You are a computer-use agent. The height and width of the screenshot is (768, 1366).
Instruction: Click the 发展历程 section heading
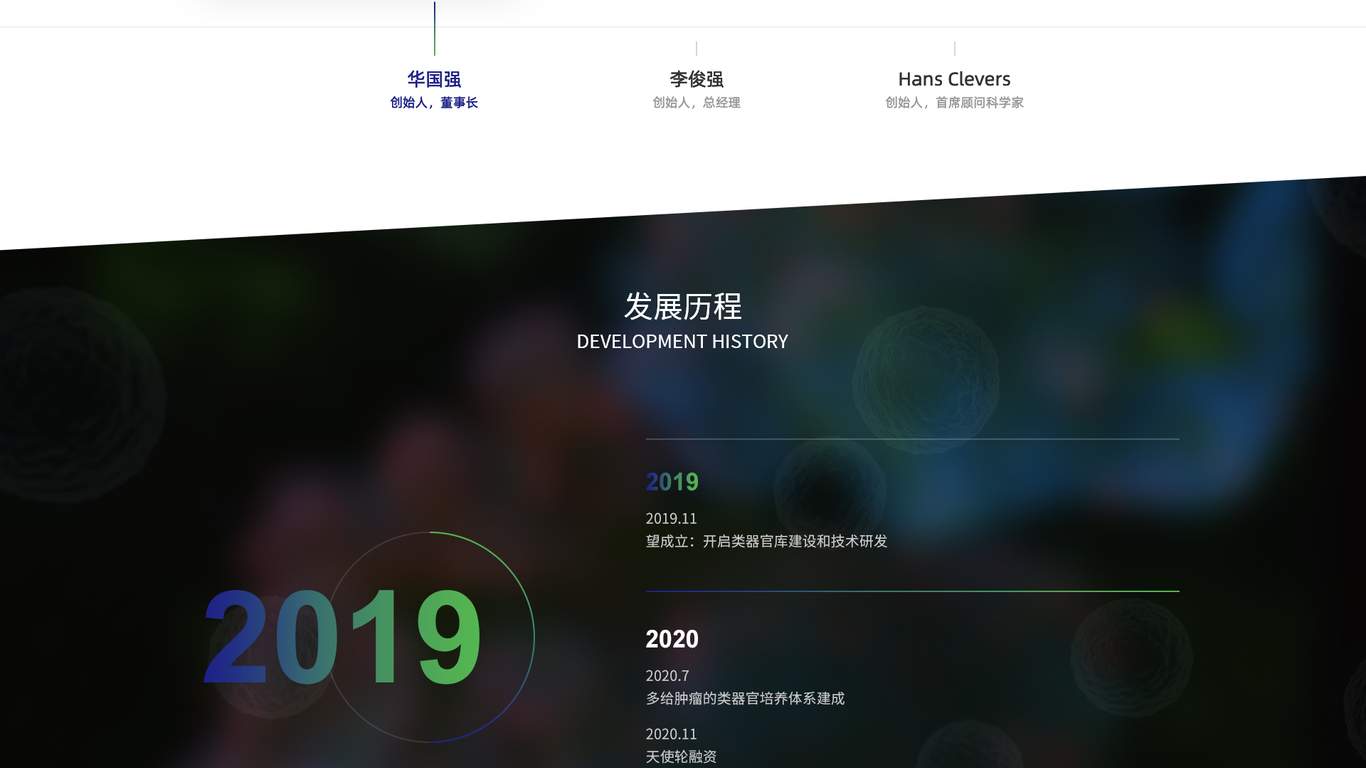tap(683, 306)
